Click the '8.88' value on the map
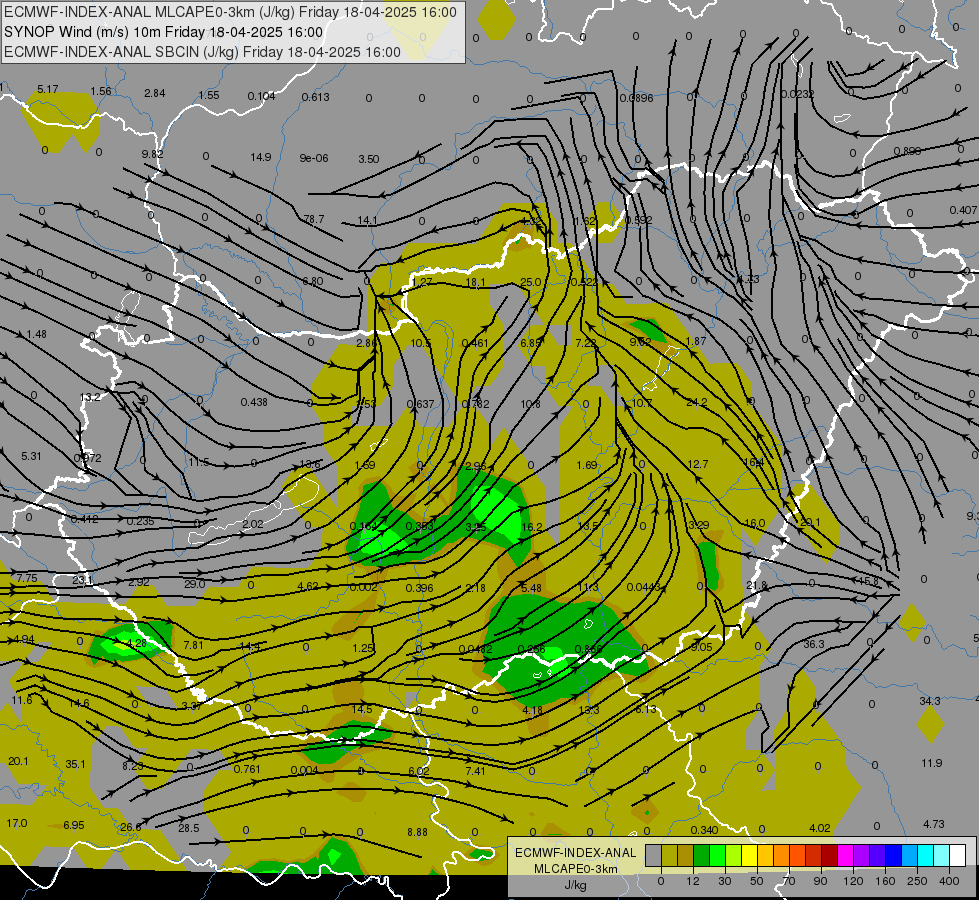979x900 pixels. click(418, 832)
